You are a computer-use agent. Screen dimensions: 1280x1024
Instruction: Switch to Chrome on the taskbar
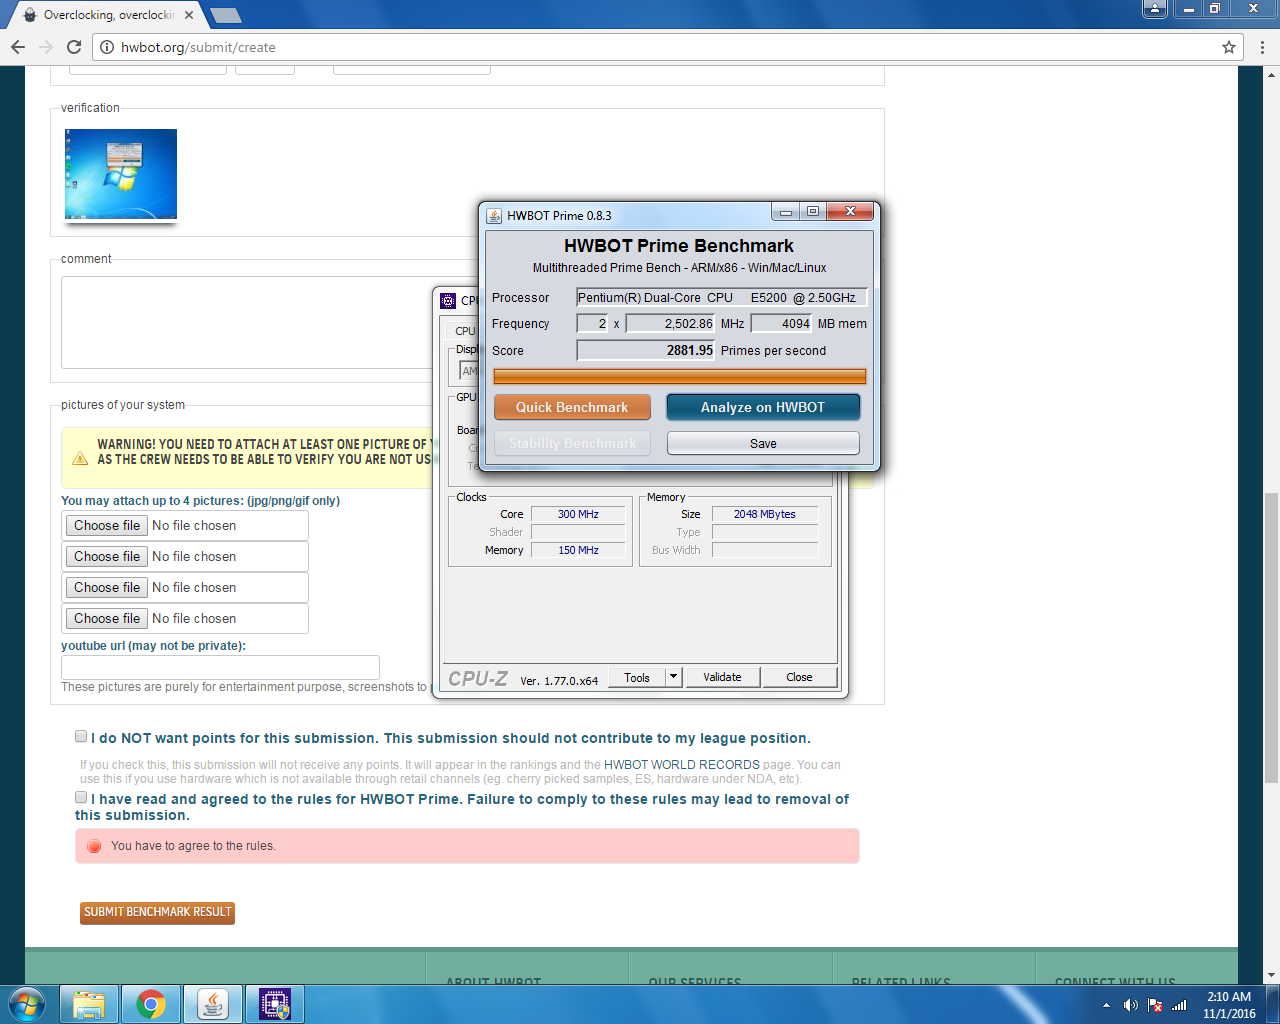151,1003
